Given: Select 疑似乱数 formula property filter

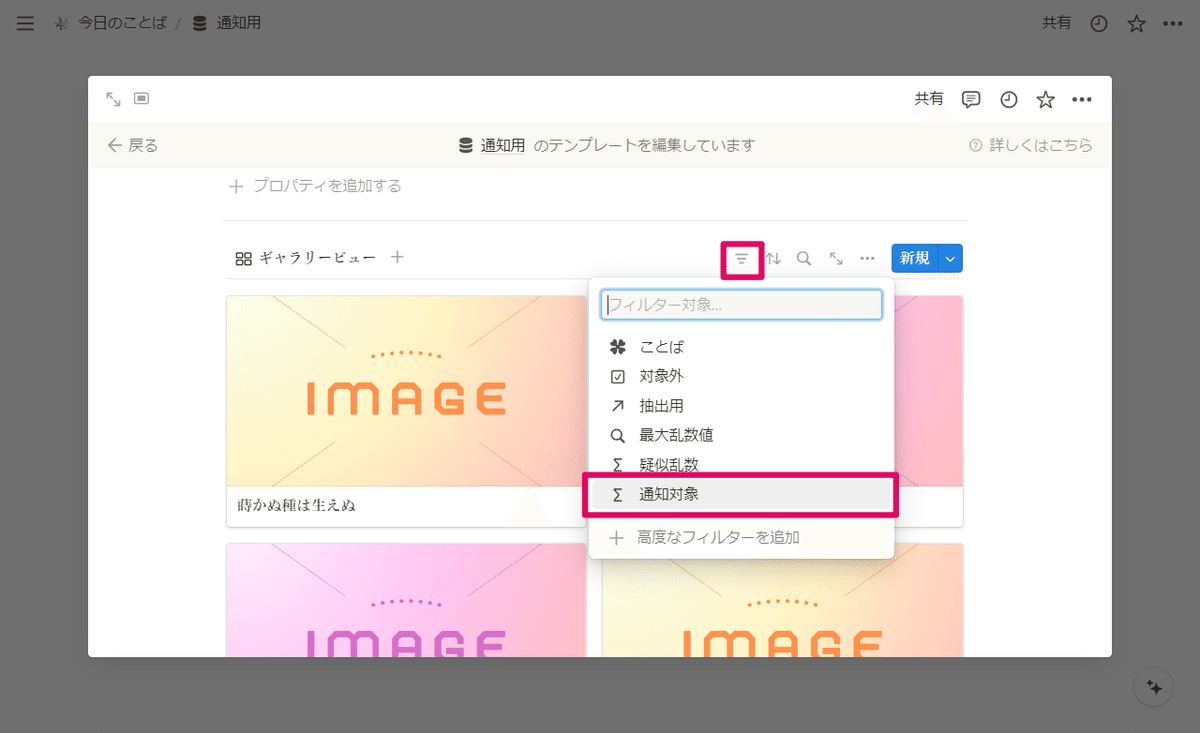Looking at the screenshot, I should (x=741, y=465).
